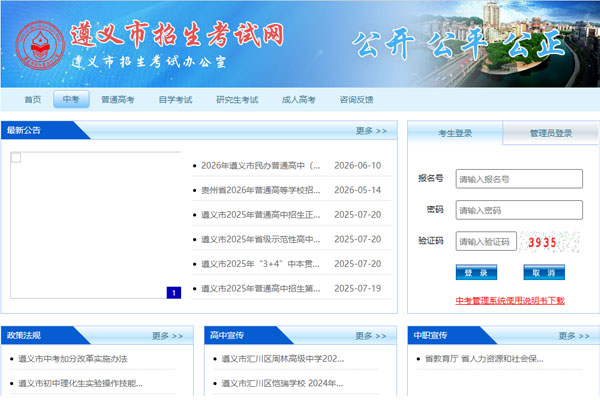Image resolution: width=600 pixels, height=400 pixels.
Task: Open notice 遵义市2025年省级示范性高中
Action: pyautogui.click(x=261, y=239)
